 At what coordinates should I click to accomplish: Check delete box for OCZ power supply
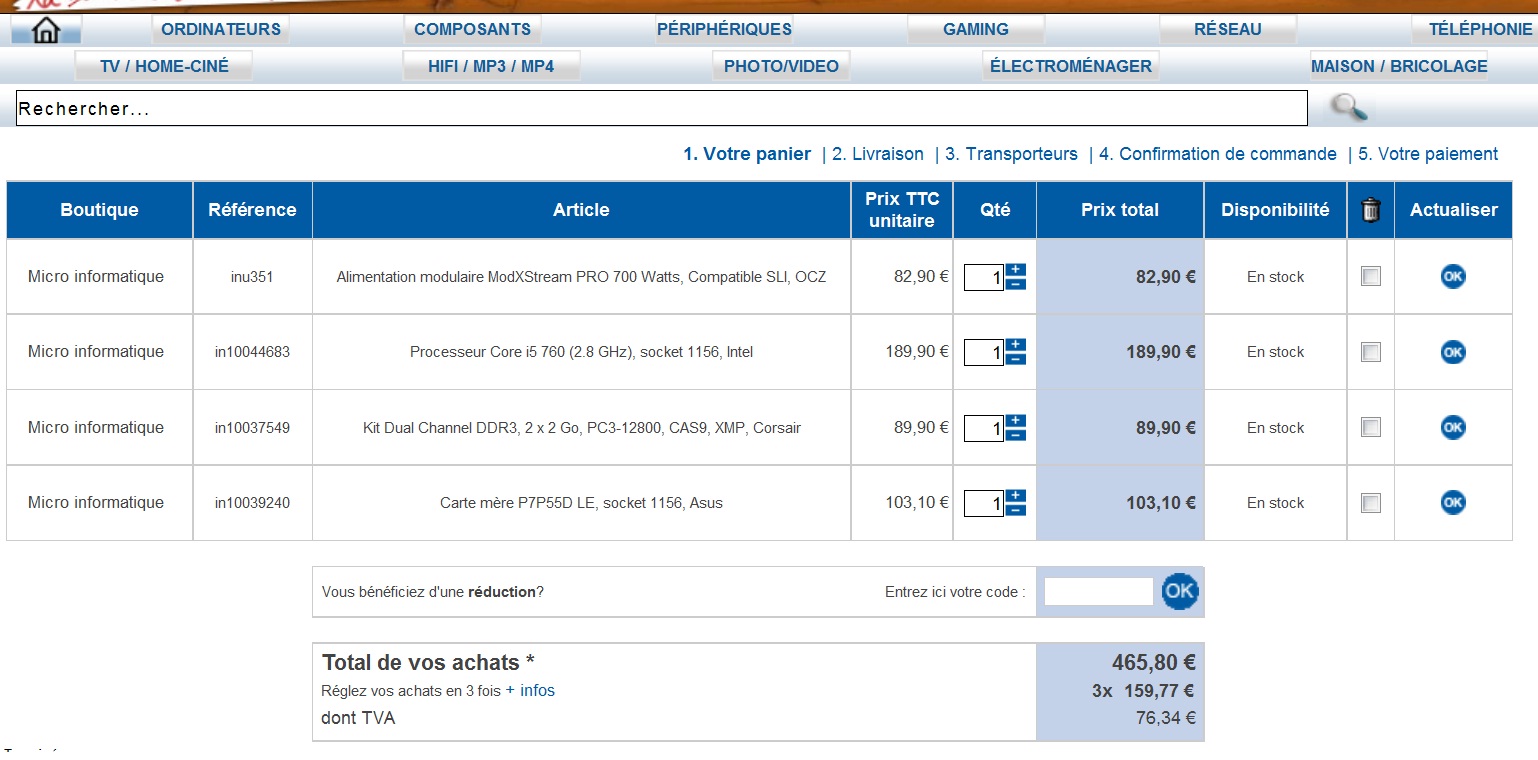pos(1370,277)
